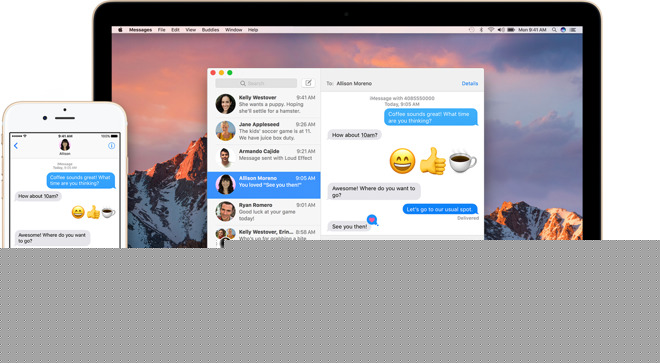660x363 pixels.
Task: Click the battery status icon
Action: [511, 30]
